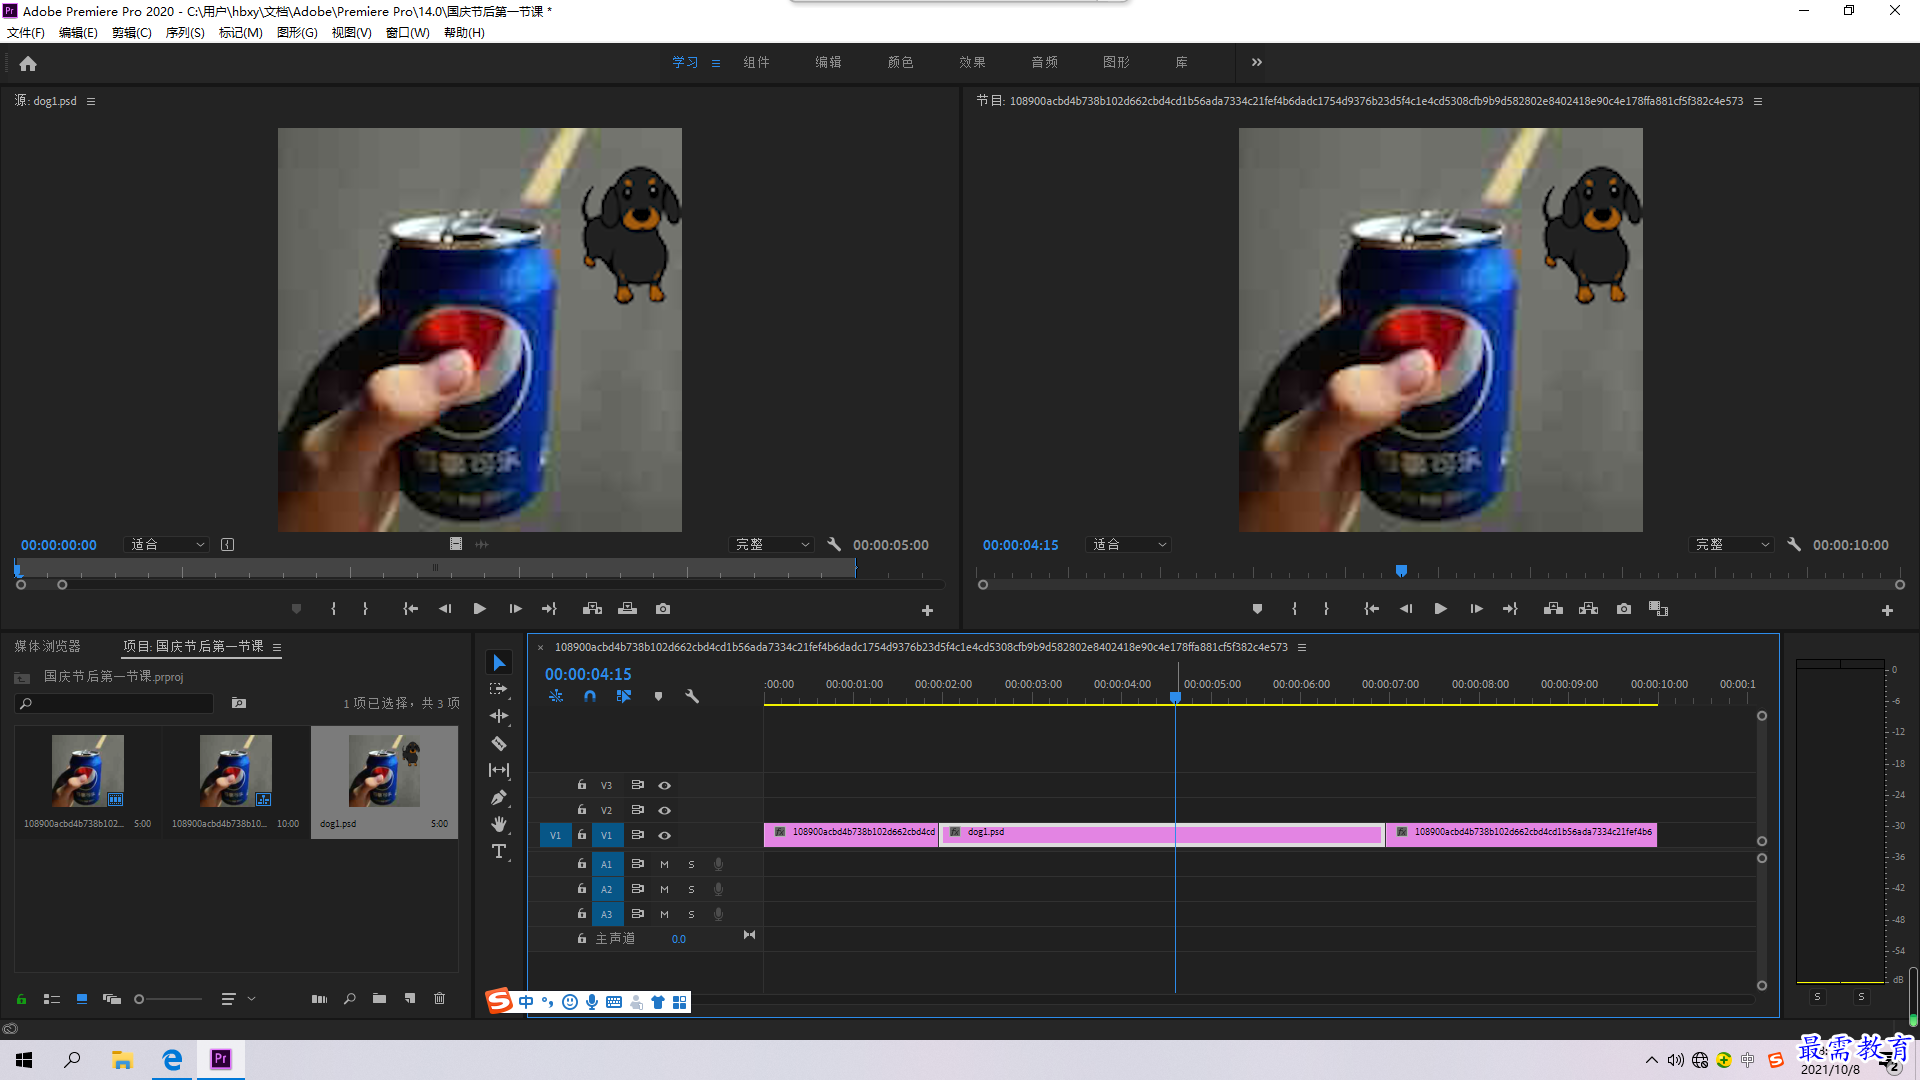Screen dimensions: 1920x1080
Task: Open button editor plus in Program monitor
Action: (x=1887, y=610)
